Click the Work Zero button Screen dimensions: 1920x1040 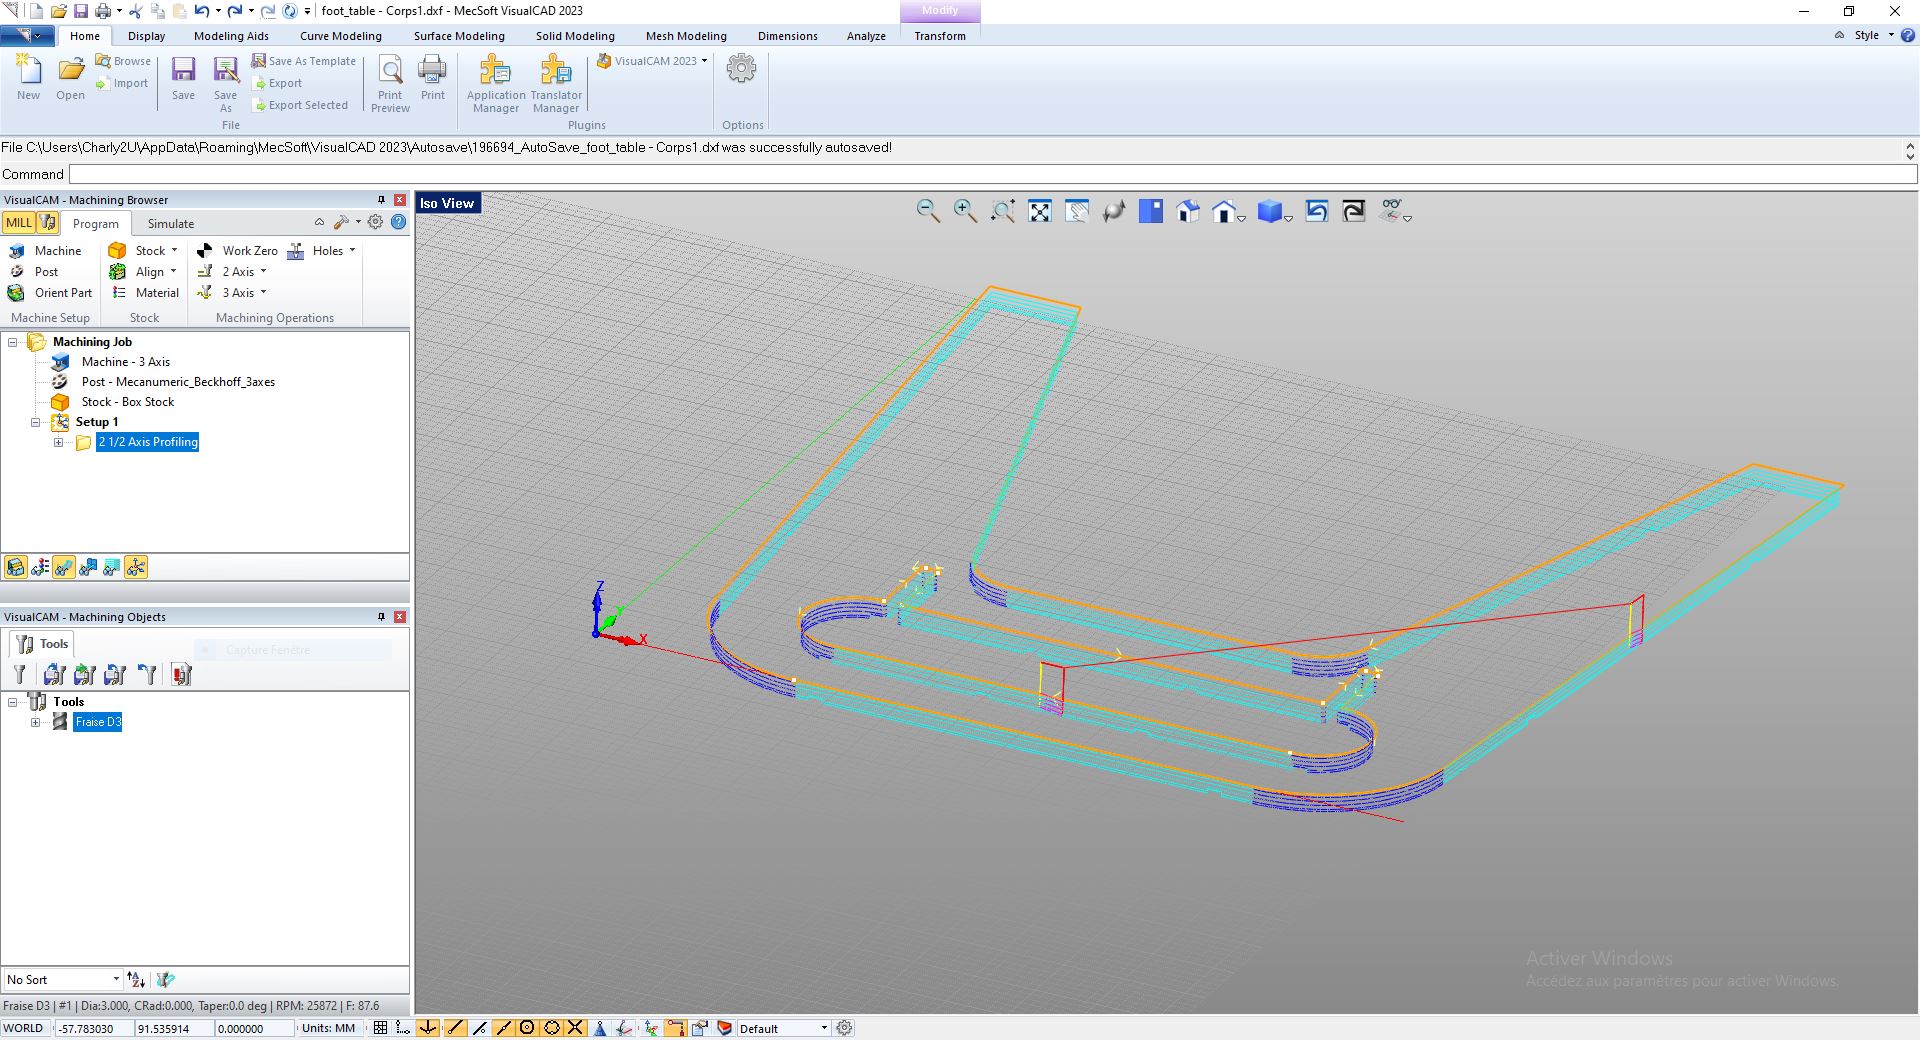238,251
